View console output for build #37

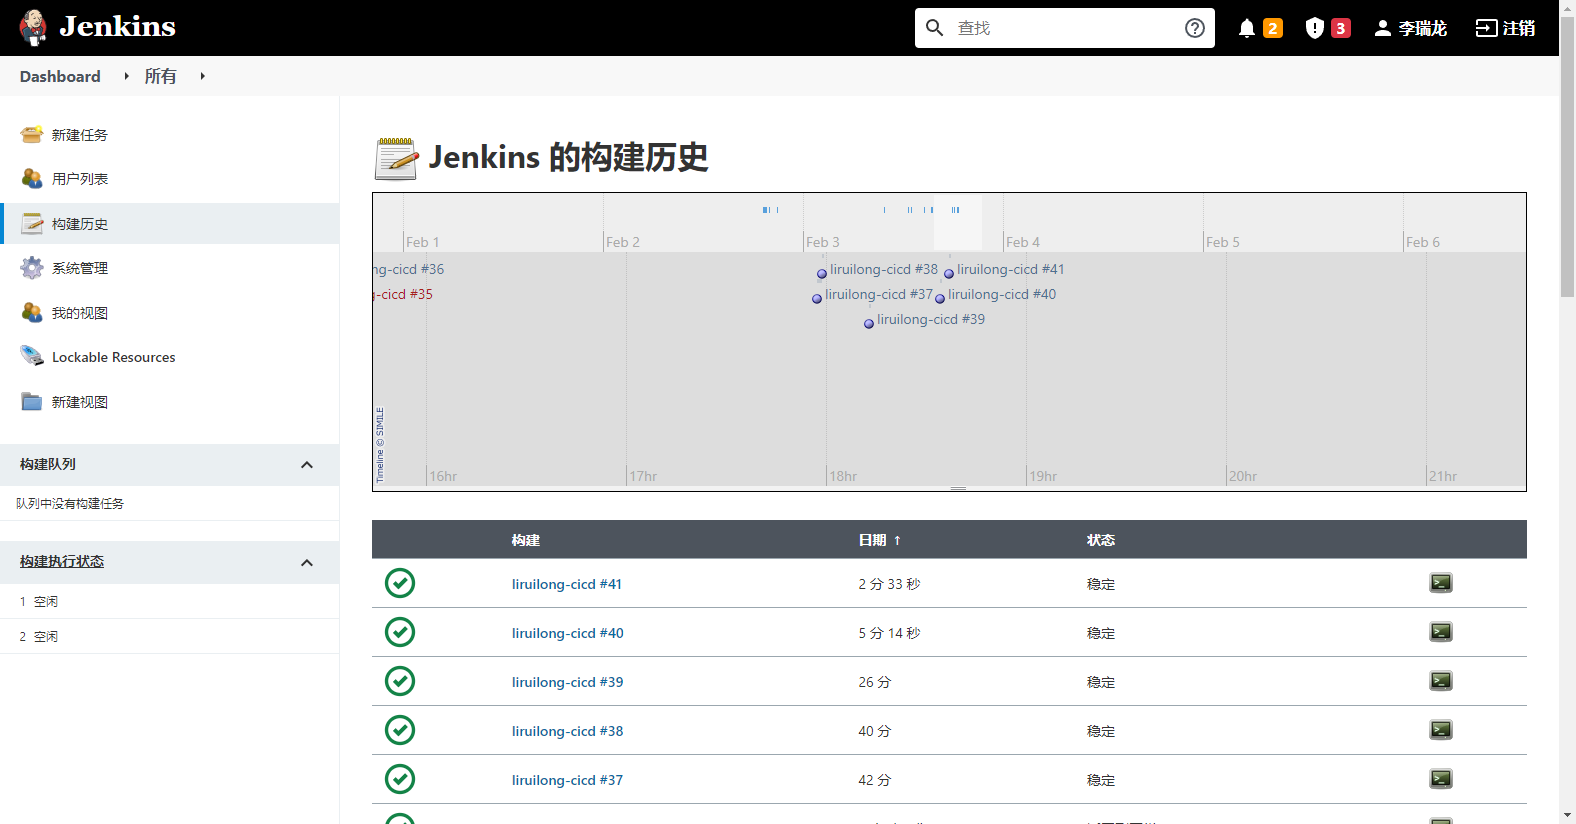pyautogui.click(x=1441, y=779)
